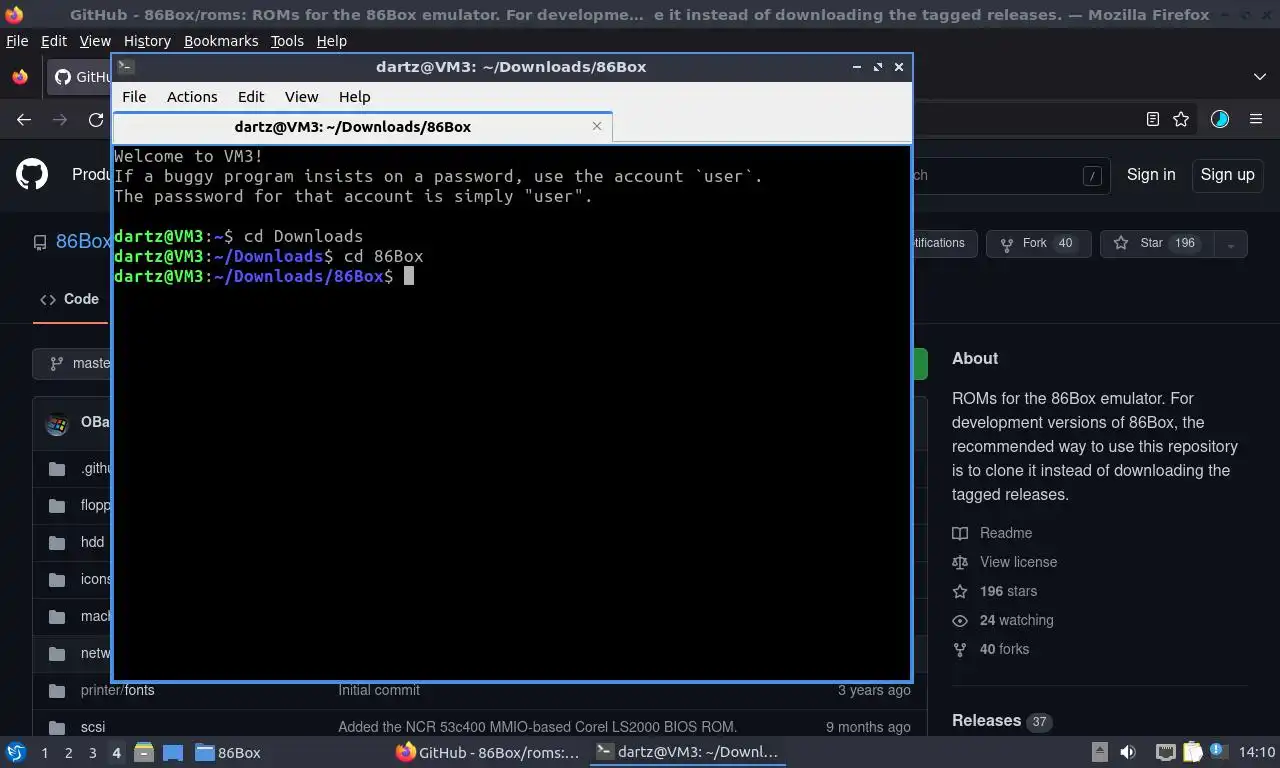This screenshot has height=768, width=1280.
Task: Open the terminal View menu
Action: click(x=301, y=97)
